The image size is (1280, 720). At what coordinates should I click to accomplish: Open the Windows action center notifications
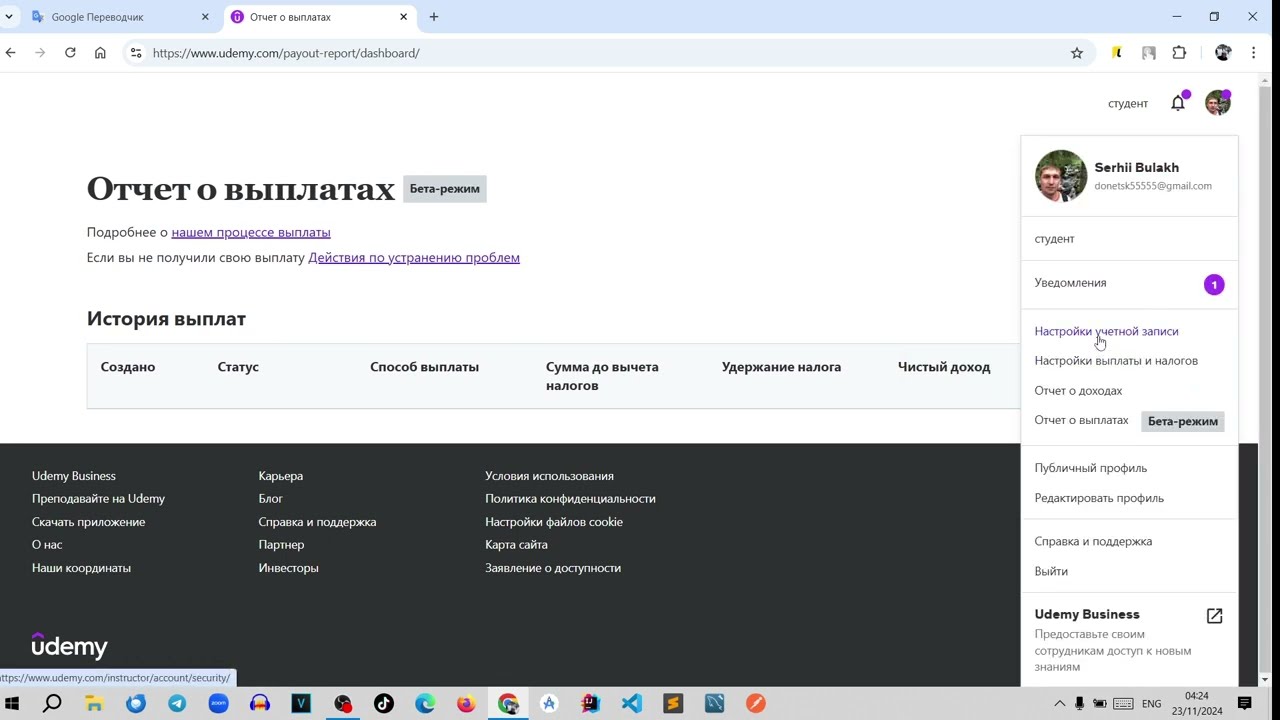tap(1245, 703)
